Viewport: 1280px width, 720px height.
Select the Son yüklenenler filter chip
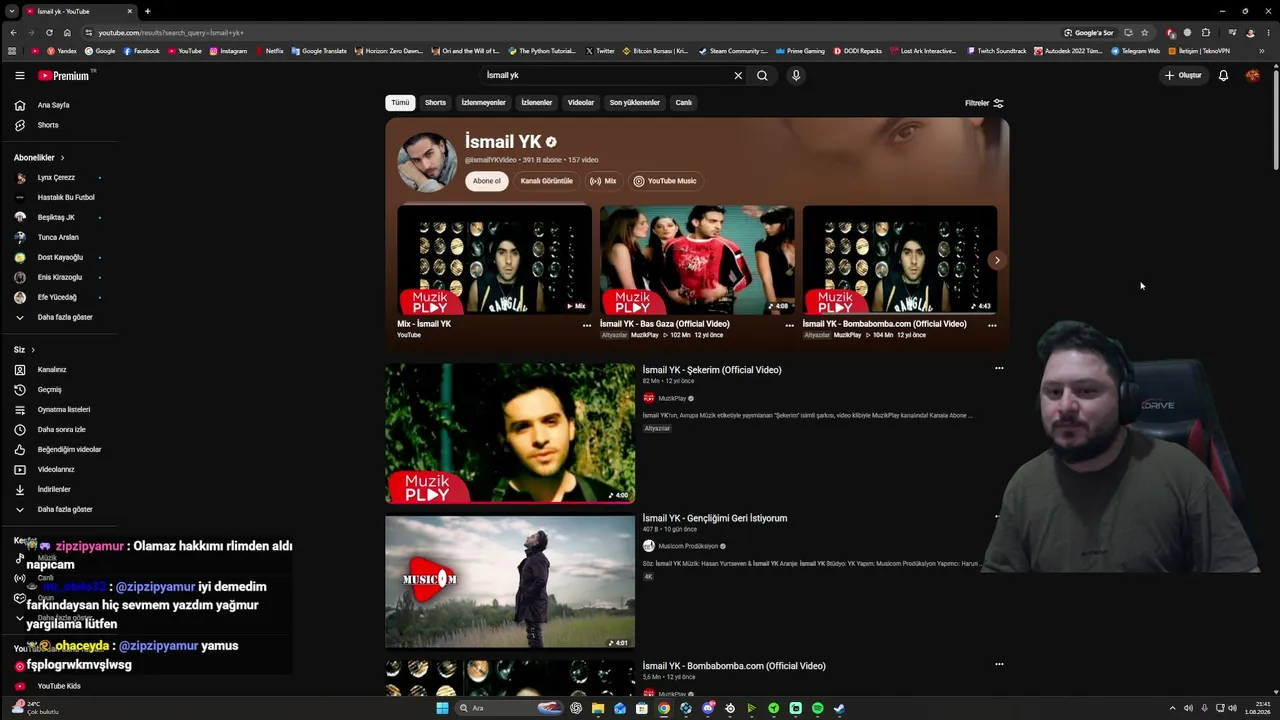click(635, 102)
